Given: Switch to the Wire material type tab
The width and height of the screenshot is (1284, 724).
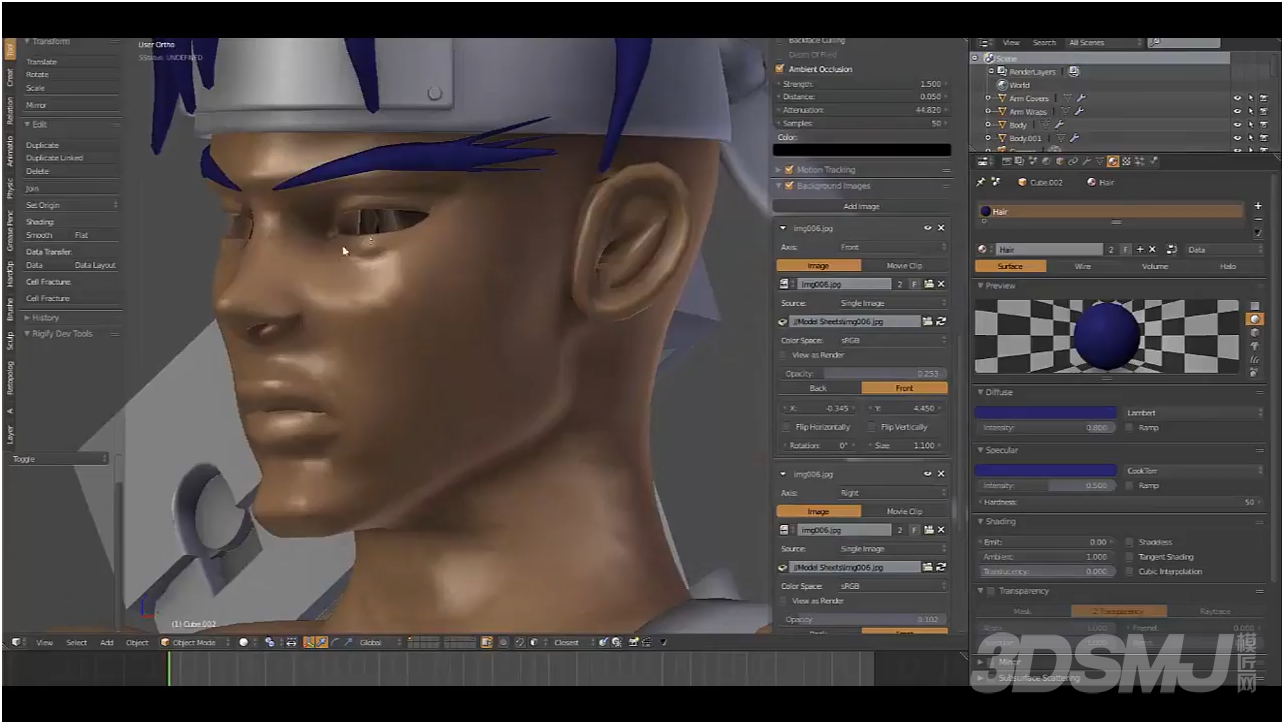Looking at the screenshot, I should (x=1082, y=266).
